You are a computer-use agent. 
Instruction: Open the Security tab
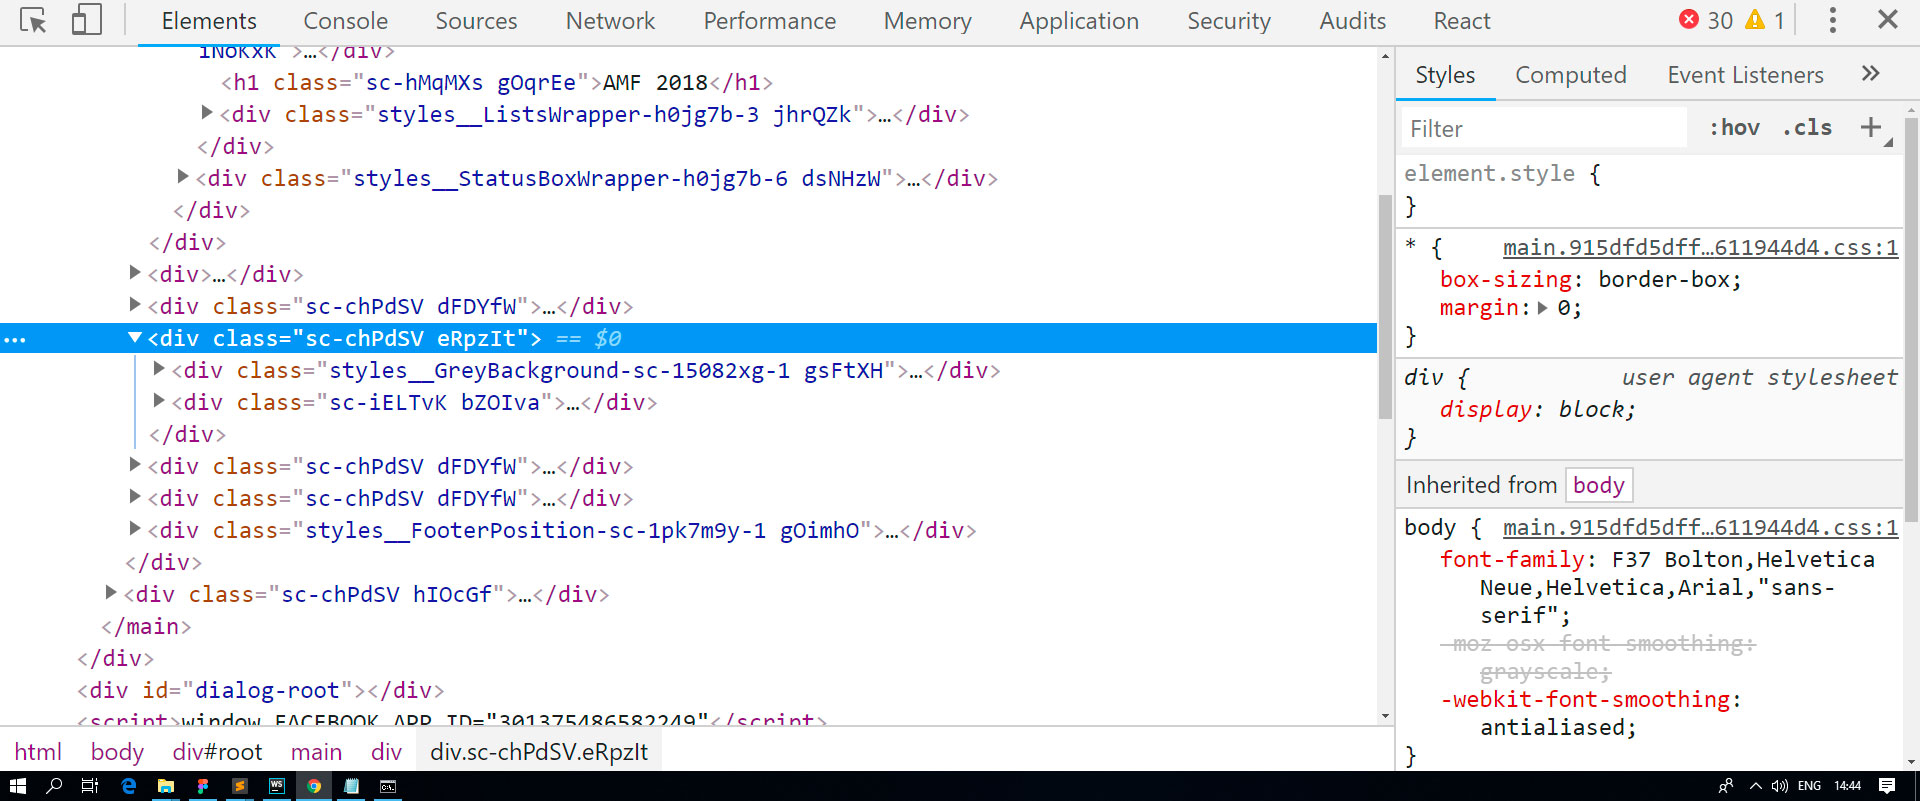pos(1229,21)
